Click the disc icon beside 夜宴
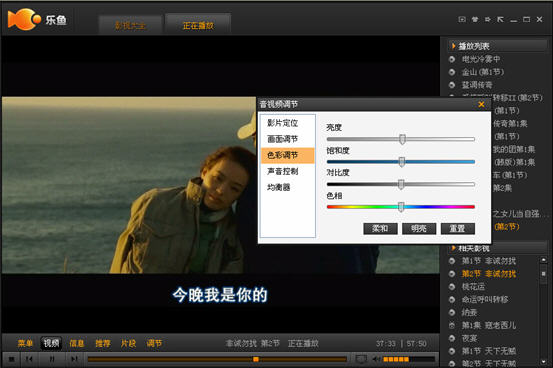This screenshot has height=368, width=553. point(452,338)
